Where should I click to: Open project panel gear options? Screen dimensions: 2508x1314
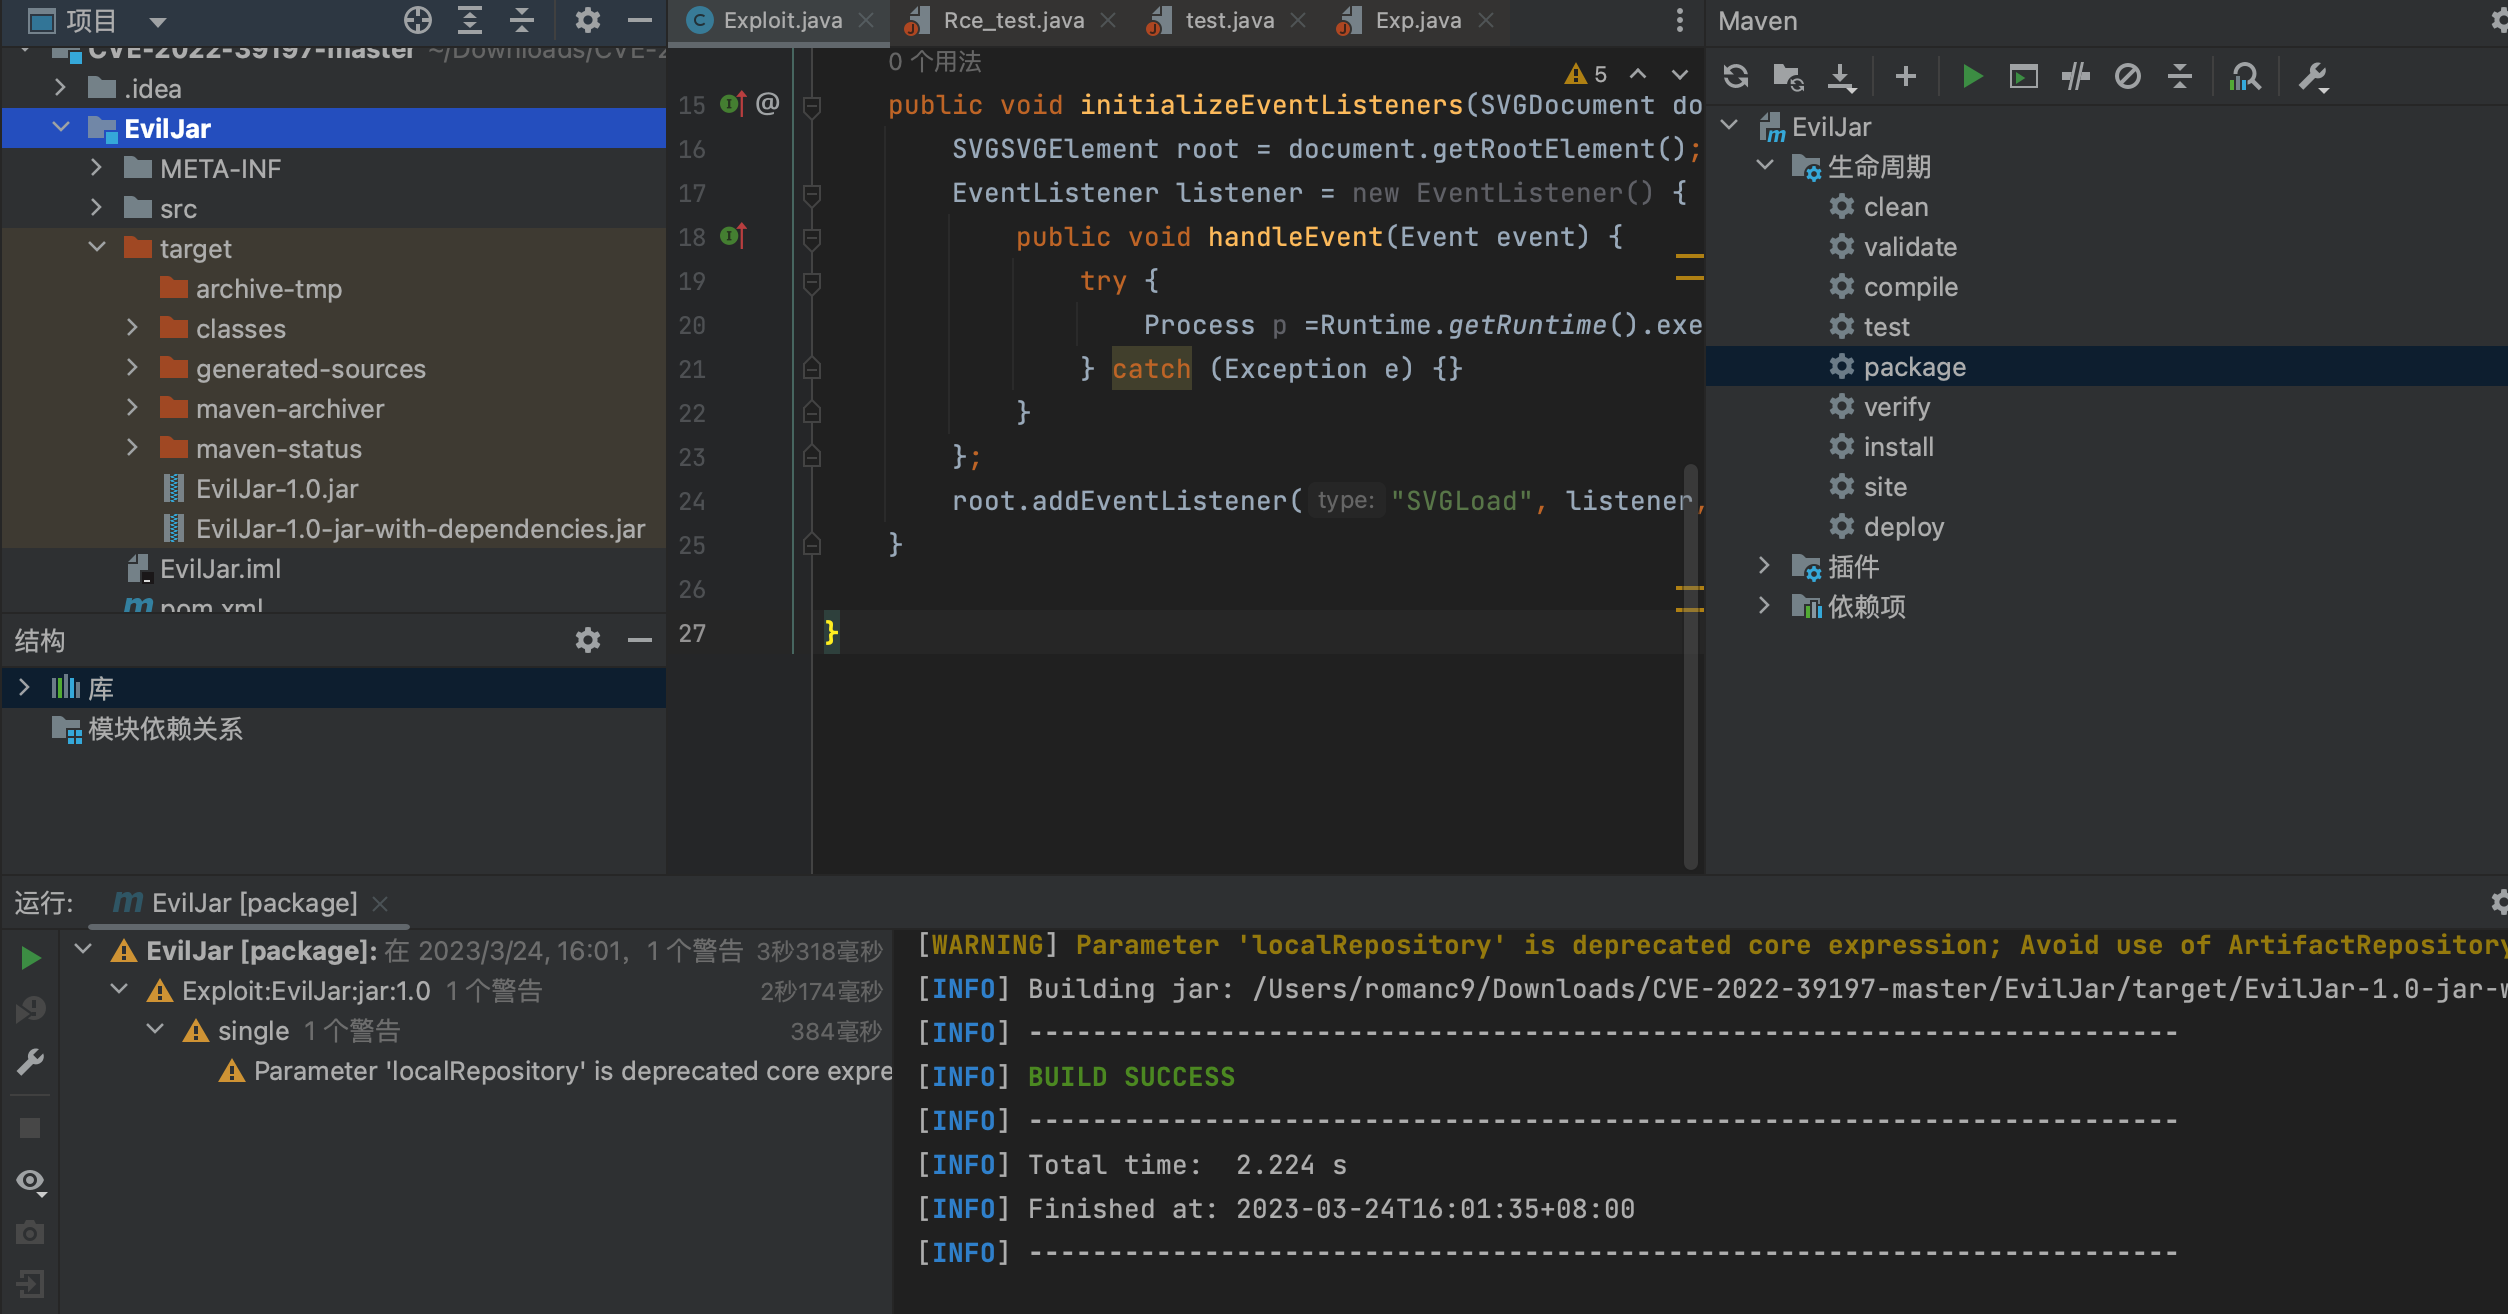pyautogui.click(x=588, y=20)
